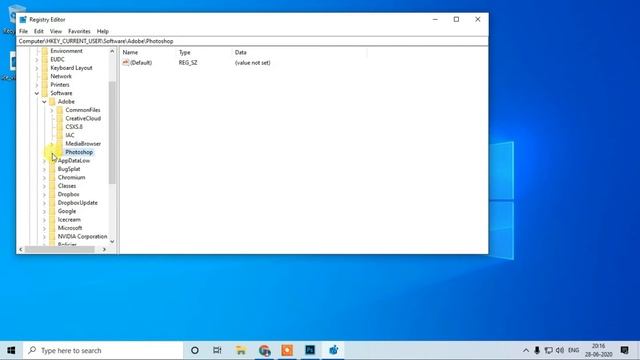Open Photoshop from the taskbar
640x360 pixels.
click(310, 350)
